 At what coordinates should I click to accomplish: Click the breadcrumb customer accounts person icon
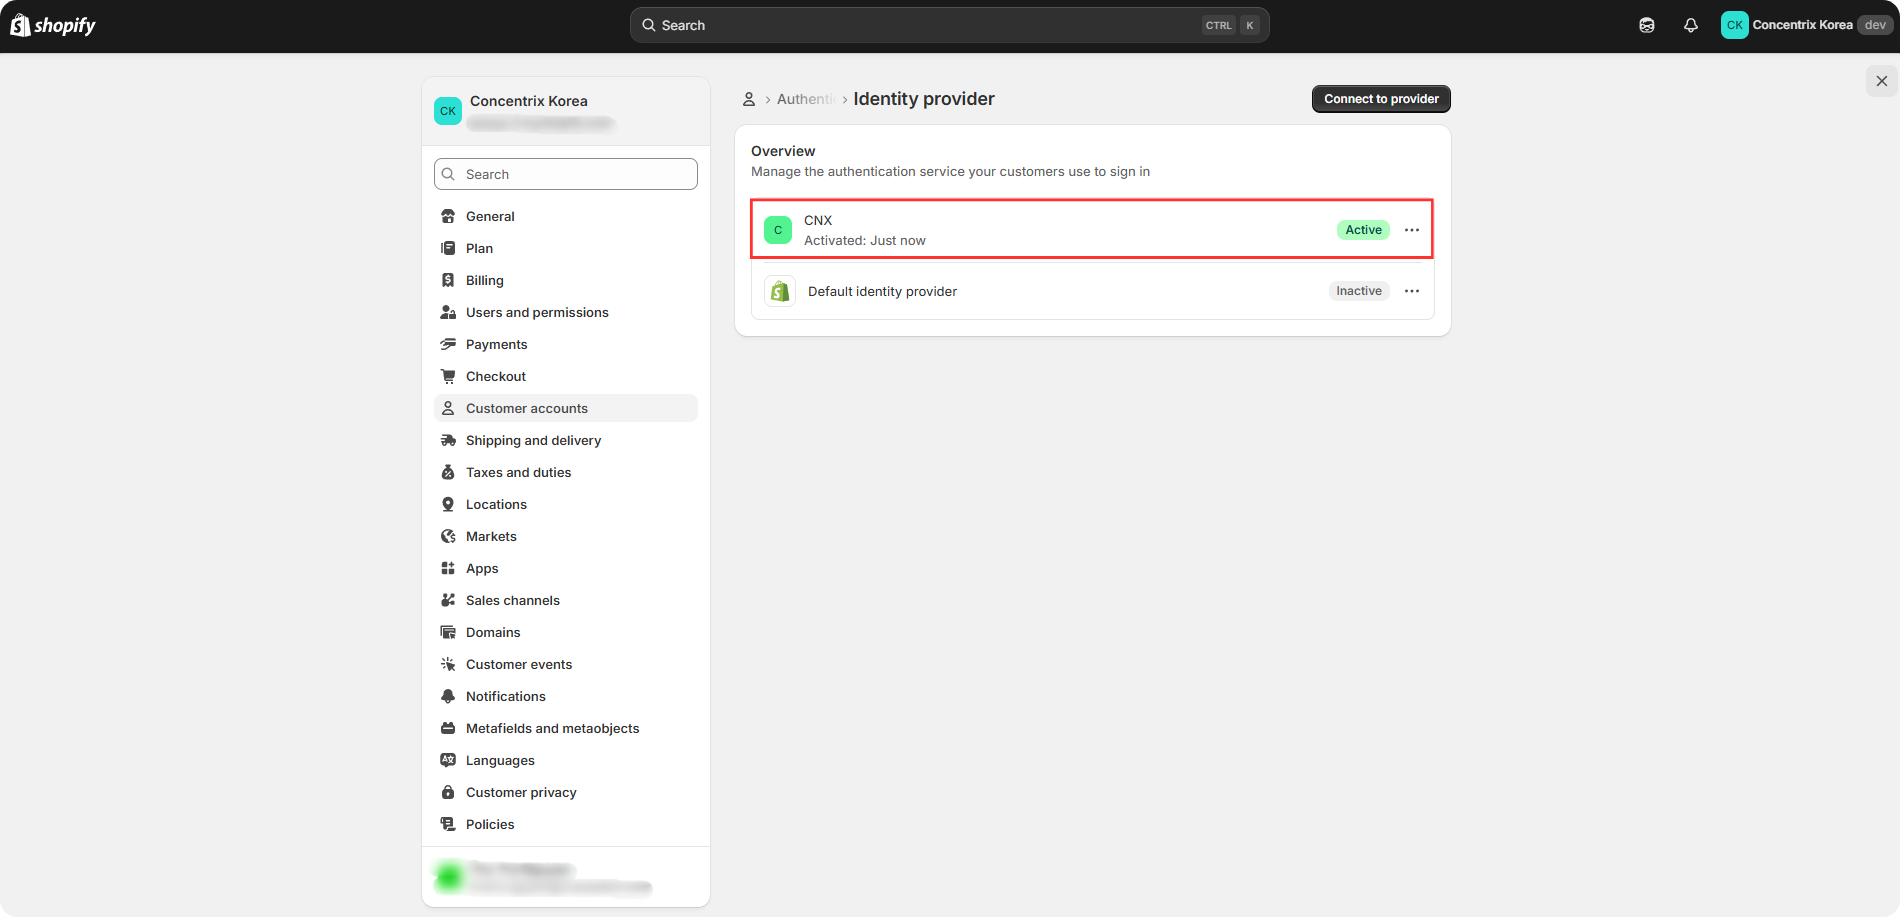[x=749, y=99]
